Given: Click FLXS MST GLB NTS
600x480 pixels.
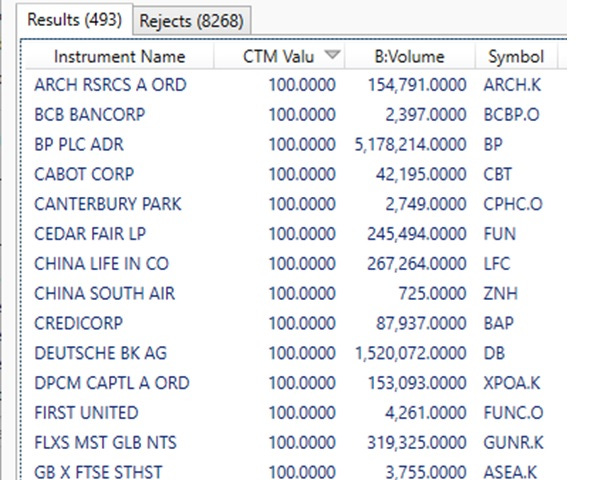Looking at the screenshot, I should pos(105,443).
